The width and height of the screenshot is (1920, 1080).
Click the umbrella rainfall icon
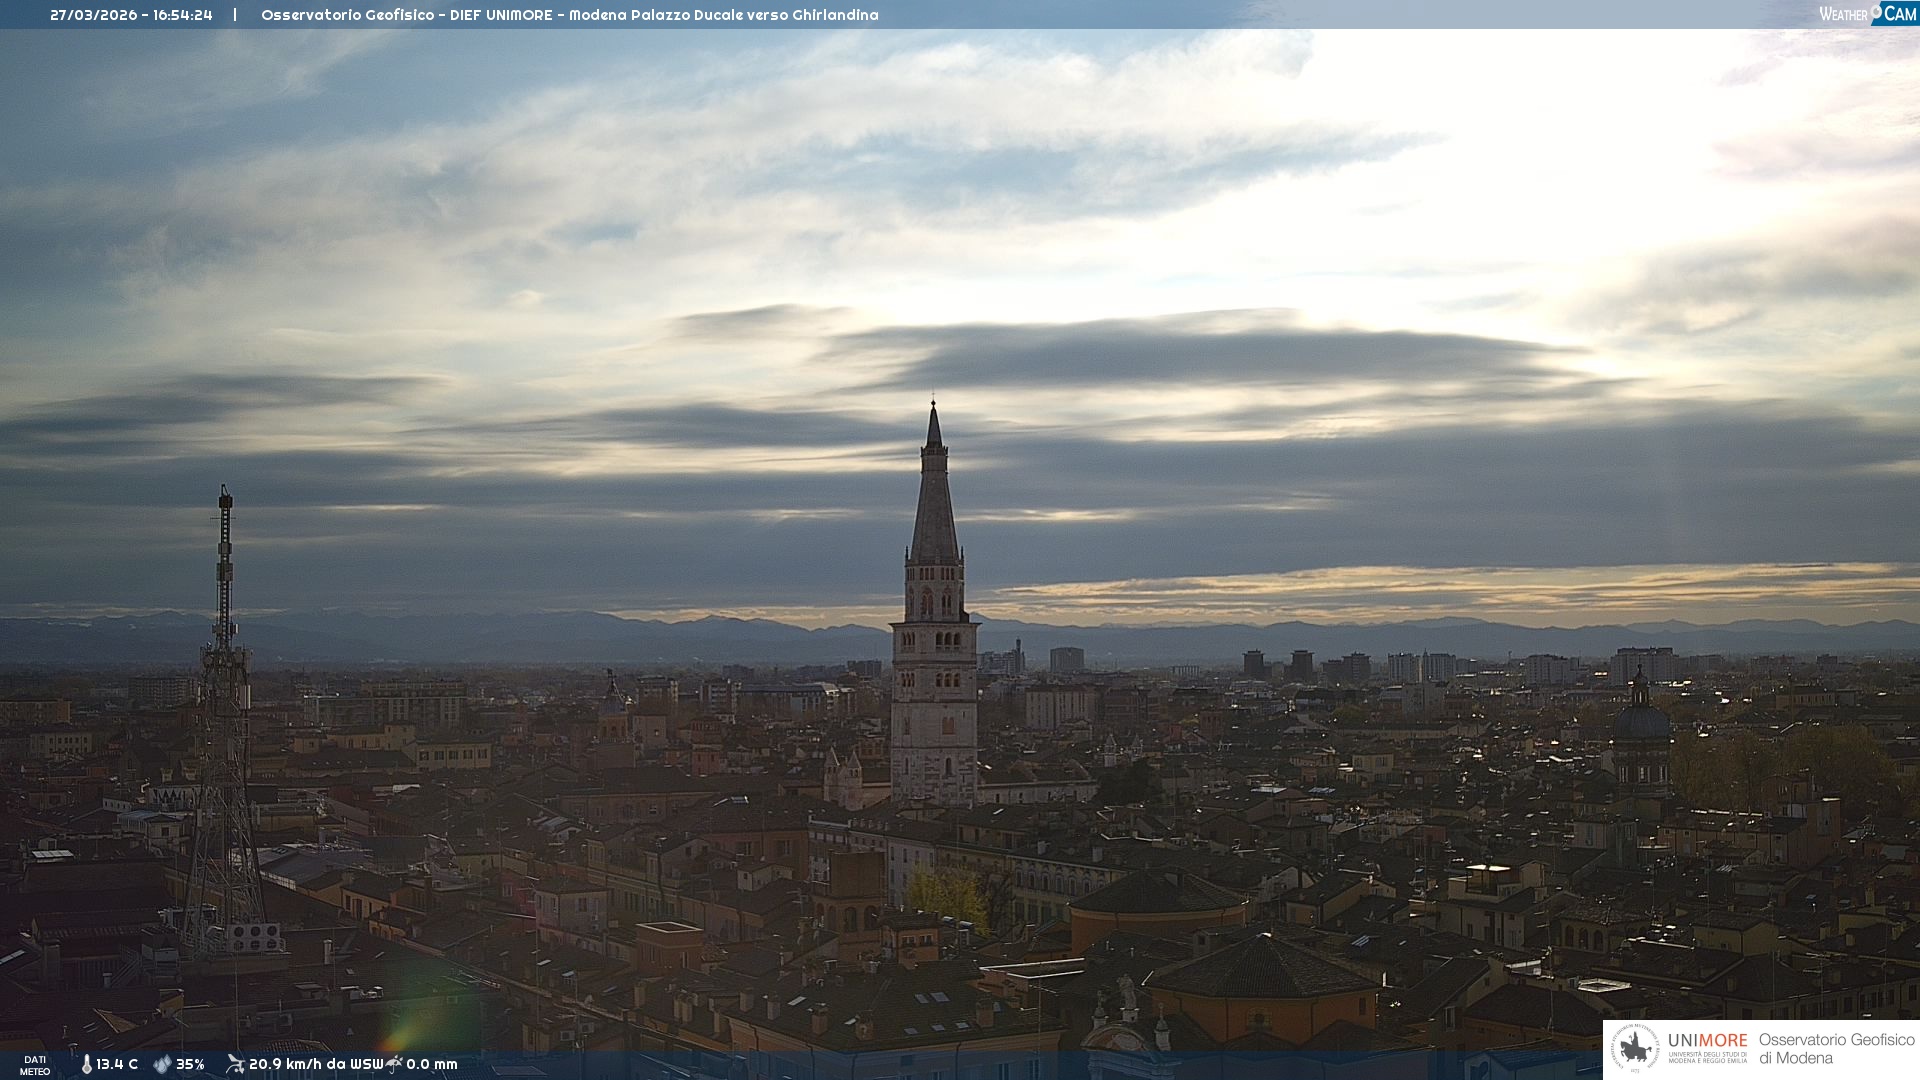[x=395, y=1064]
